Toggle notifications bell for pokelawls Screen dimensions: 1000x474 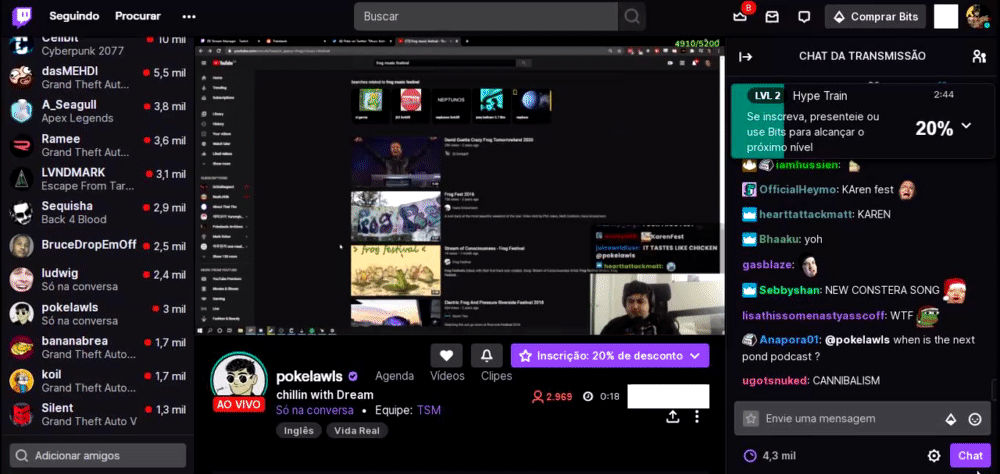(487, 355)
